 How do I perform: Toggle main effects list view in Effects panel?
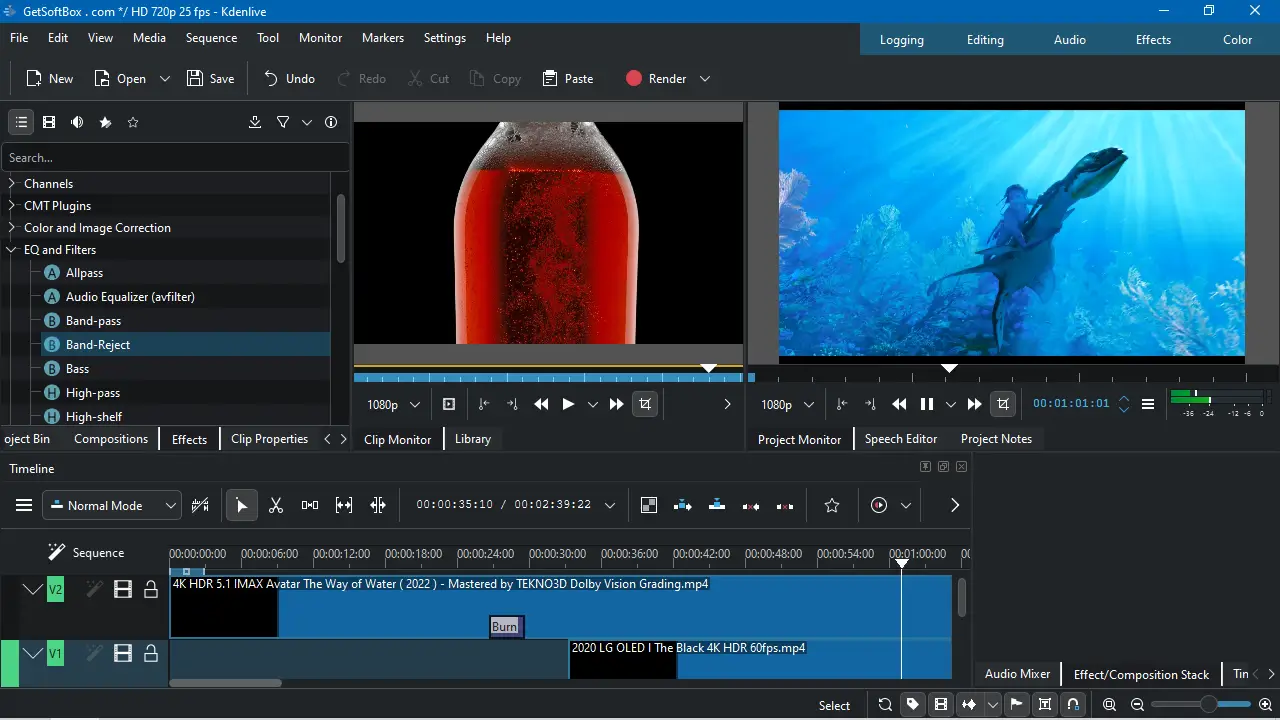21,122
